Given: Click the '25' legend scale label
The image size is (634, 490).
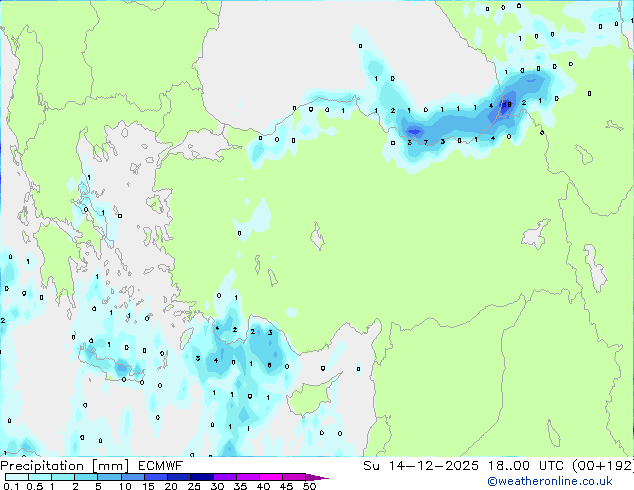Looking at the screenshot, I should point(194,486).
